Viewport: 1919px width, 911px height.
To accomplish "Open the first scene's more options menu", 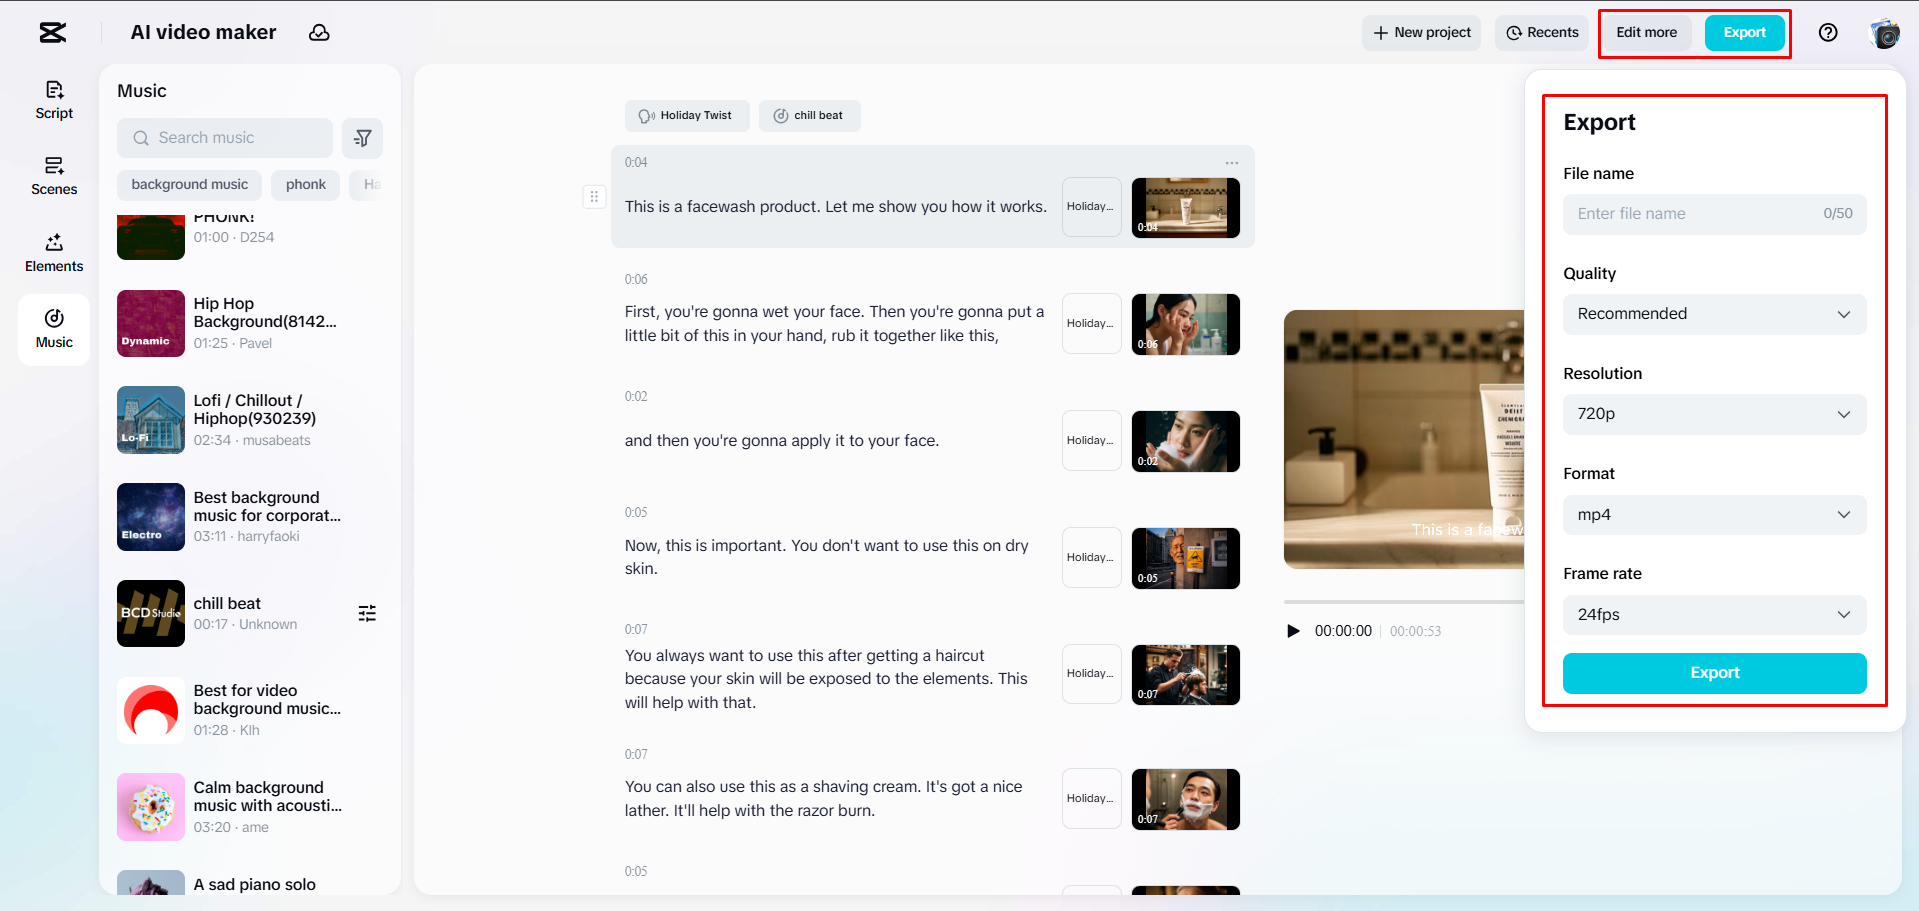I will [x=1231, y=162].
